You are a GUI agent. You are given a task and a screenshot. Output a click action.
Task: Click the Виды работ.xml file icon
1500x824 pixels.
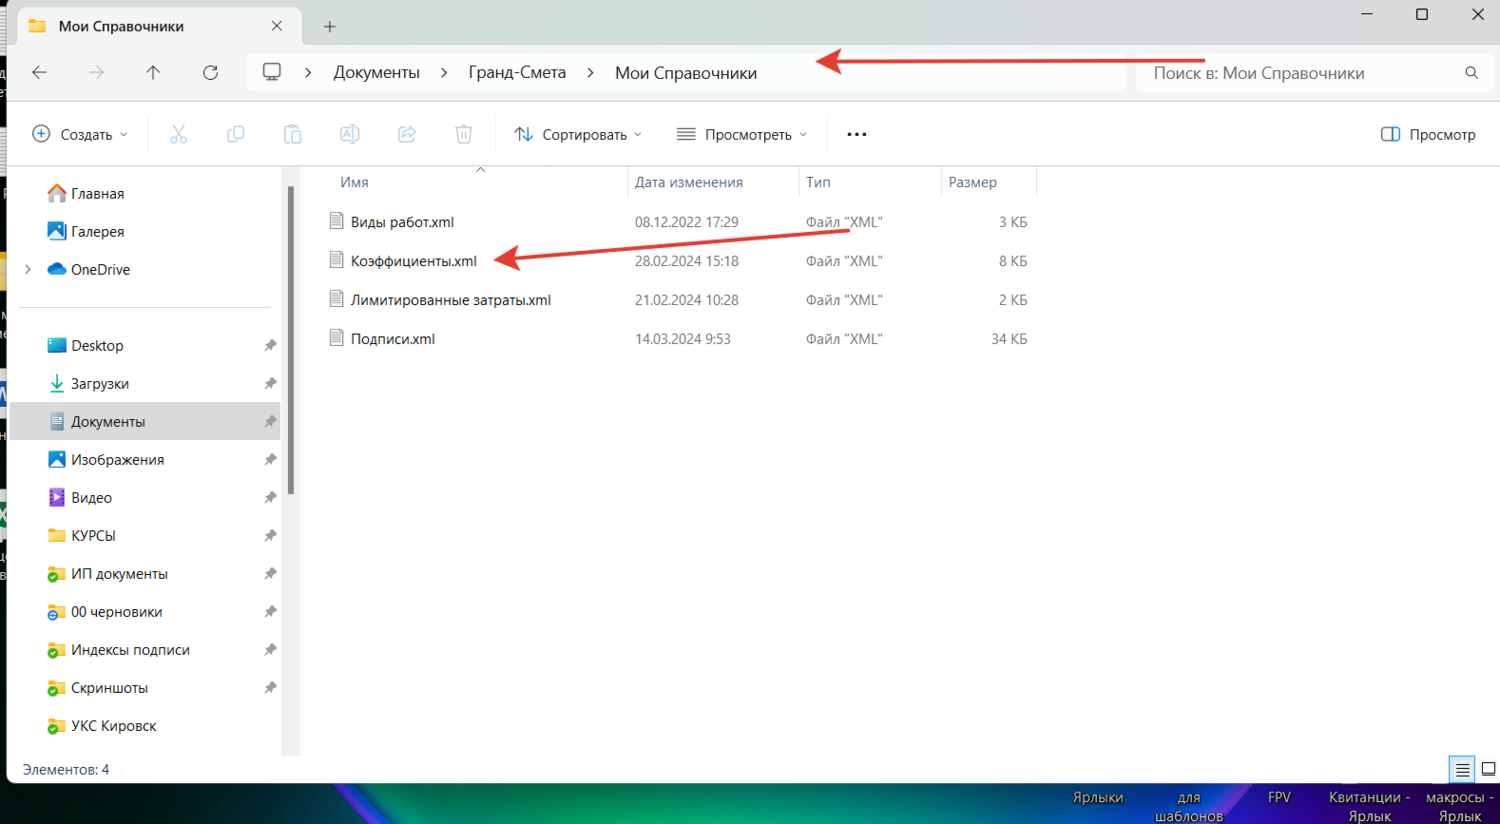[337, 221]
